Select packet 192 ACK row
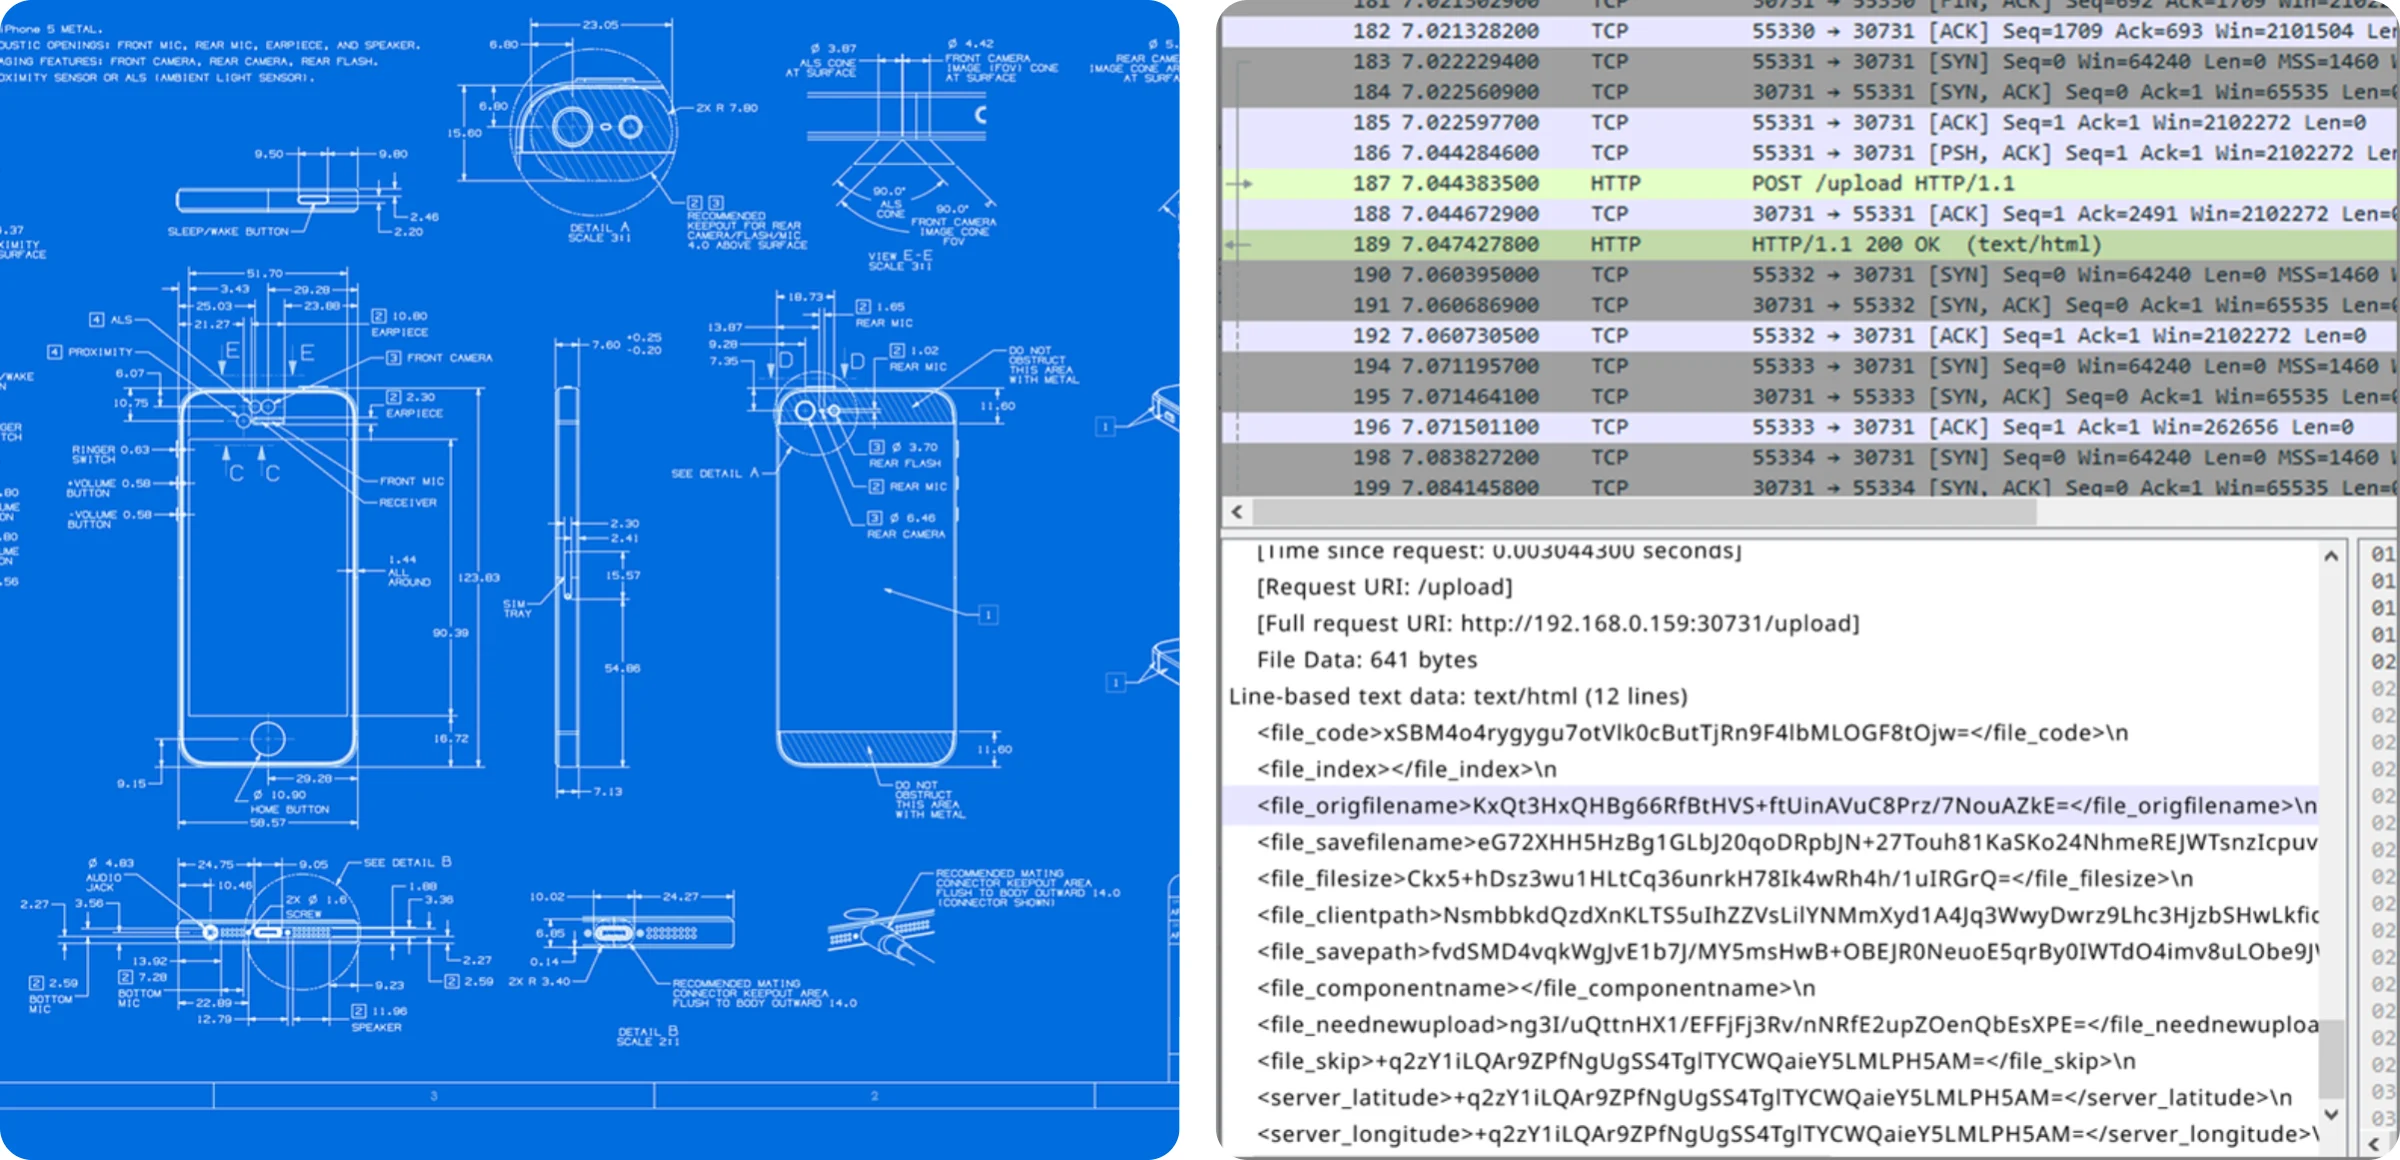 [1810, 336]
